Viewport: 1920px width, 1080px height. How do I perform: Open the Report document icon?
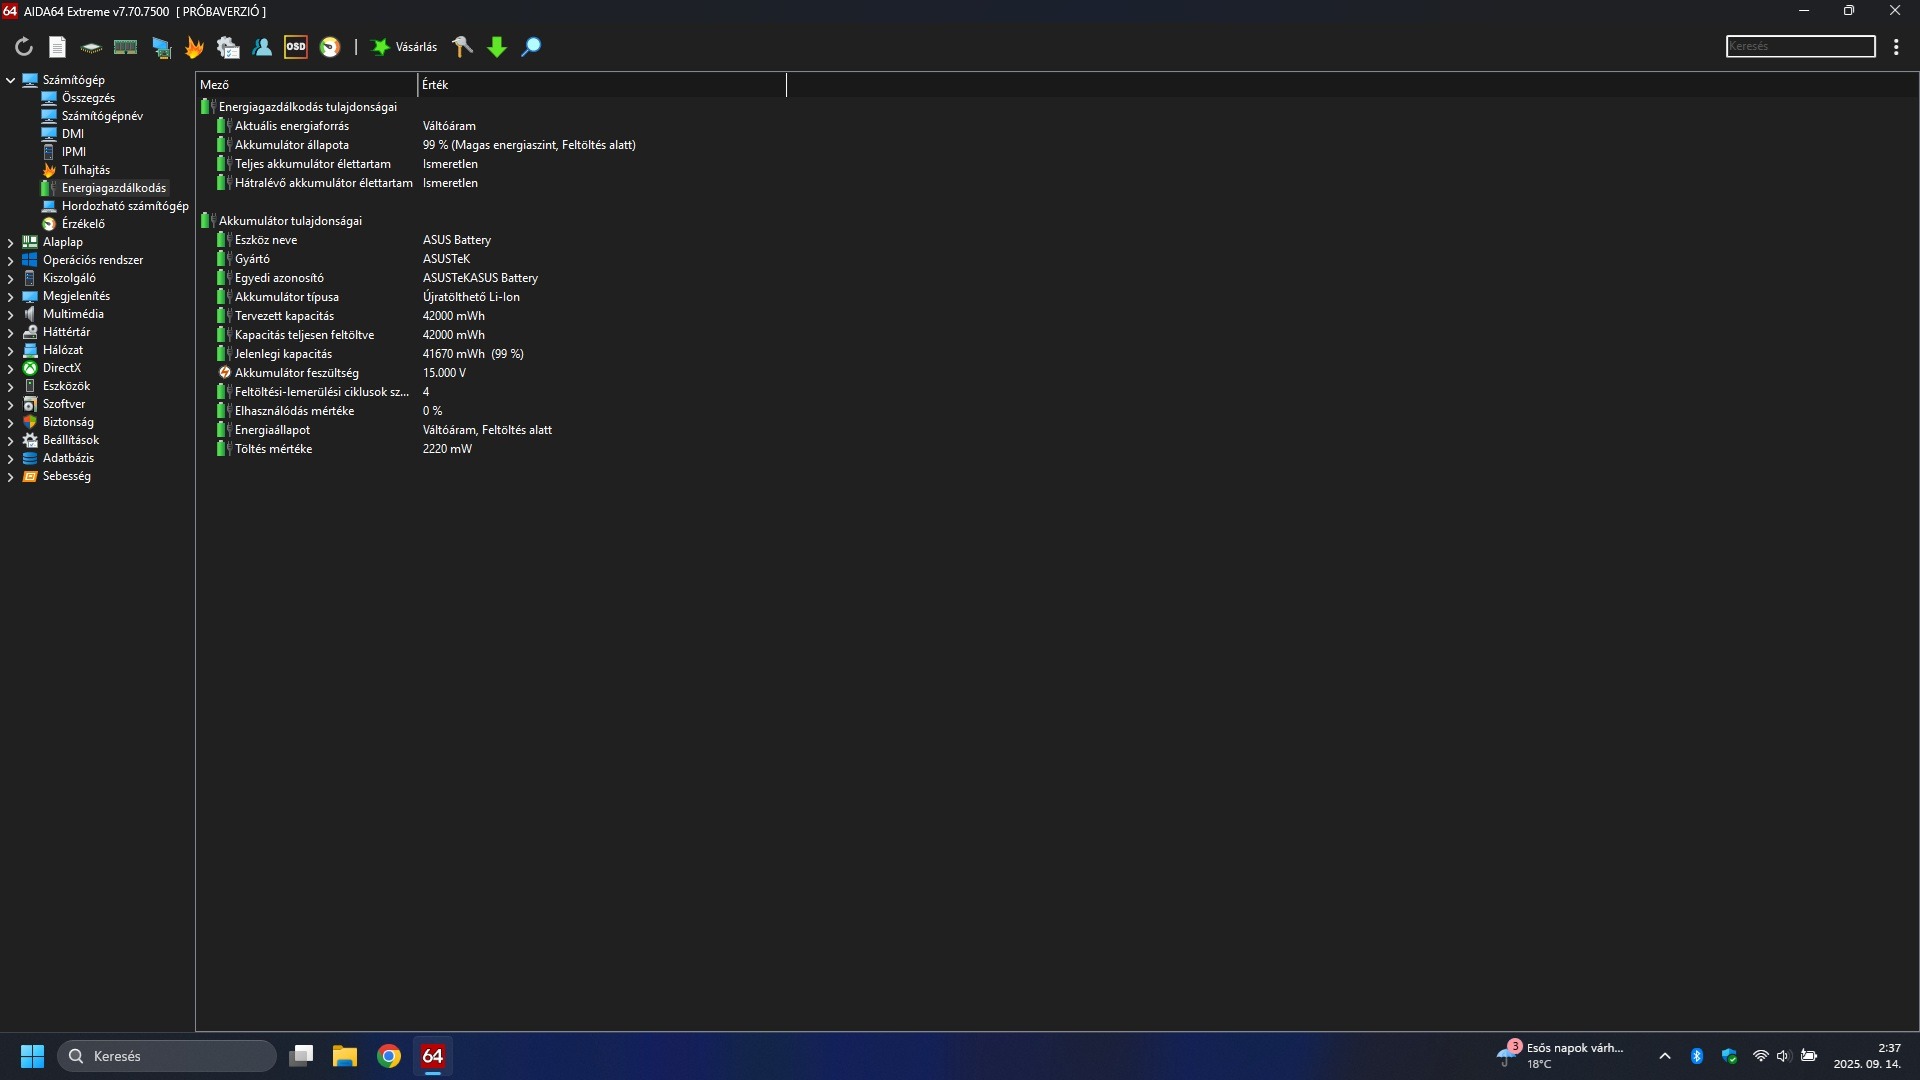click(58, 47)
